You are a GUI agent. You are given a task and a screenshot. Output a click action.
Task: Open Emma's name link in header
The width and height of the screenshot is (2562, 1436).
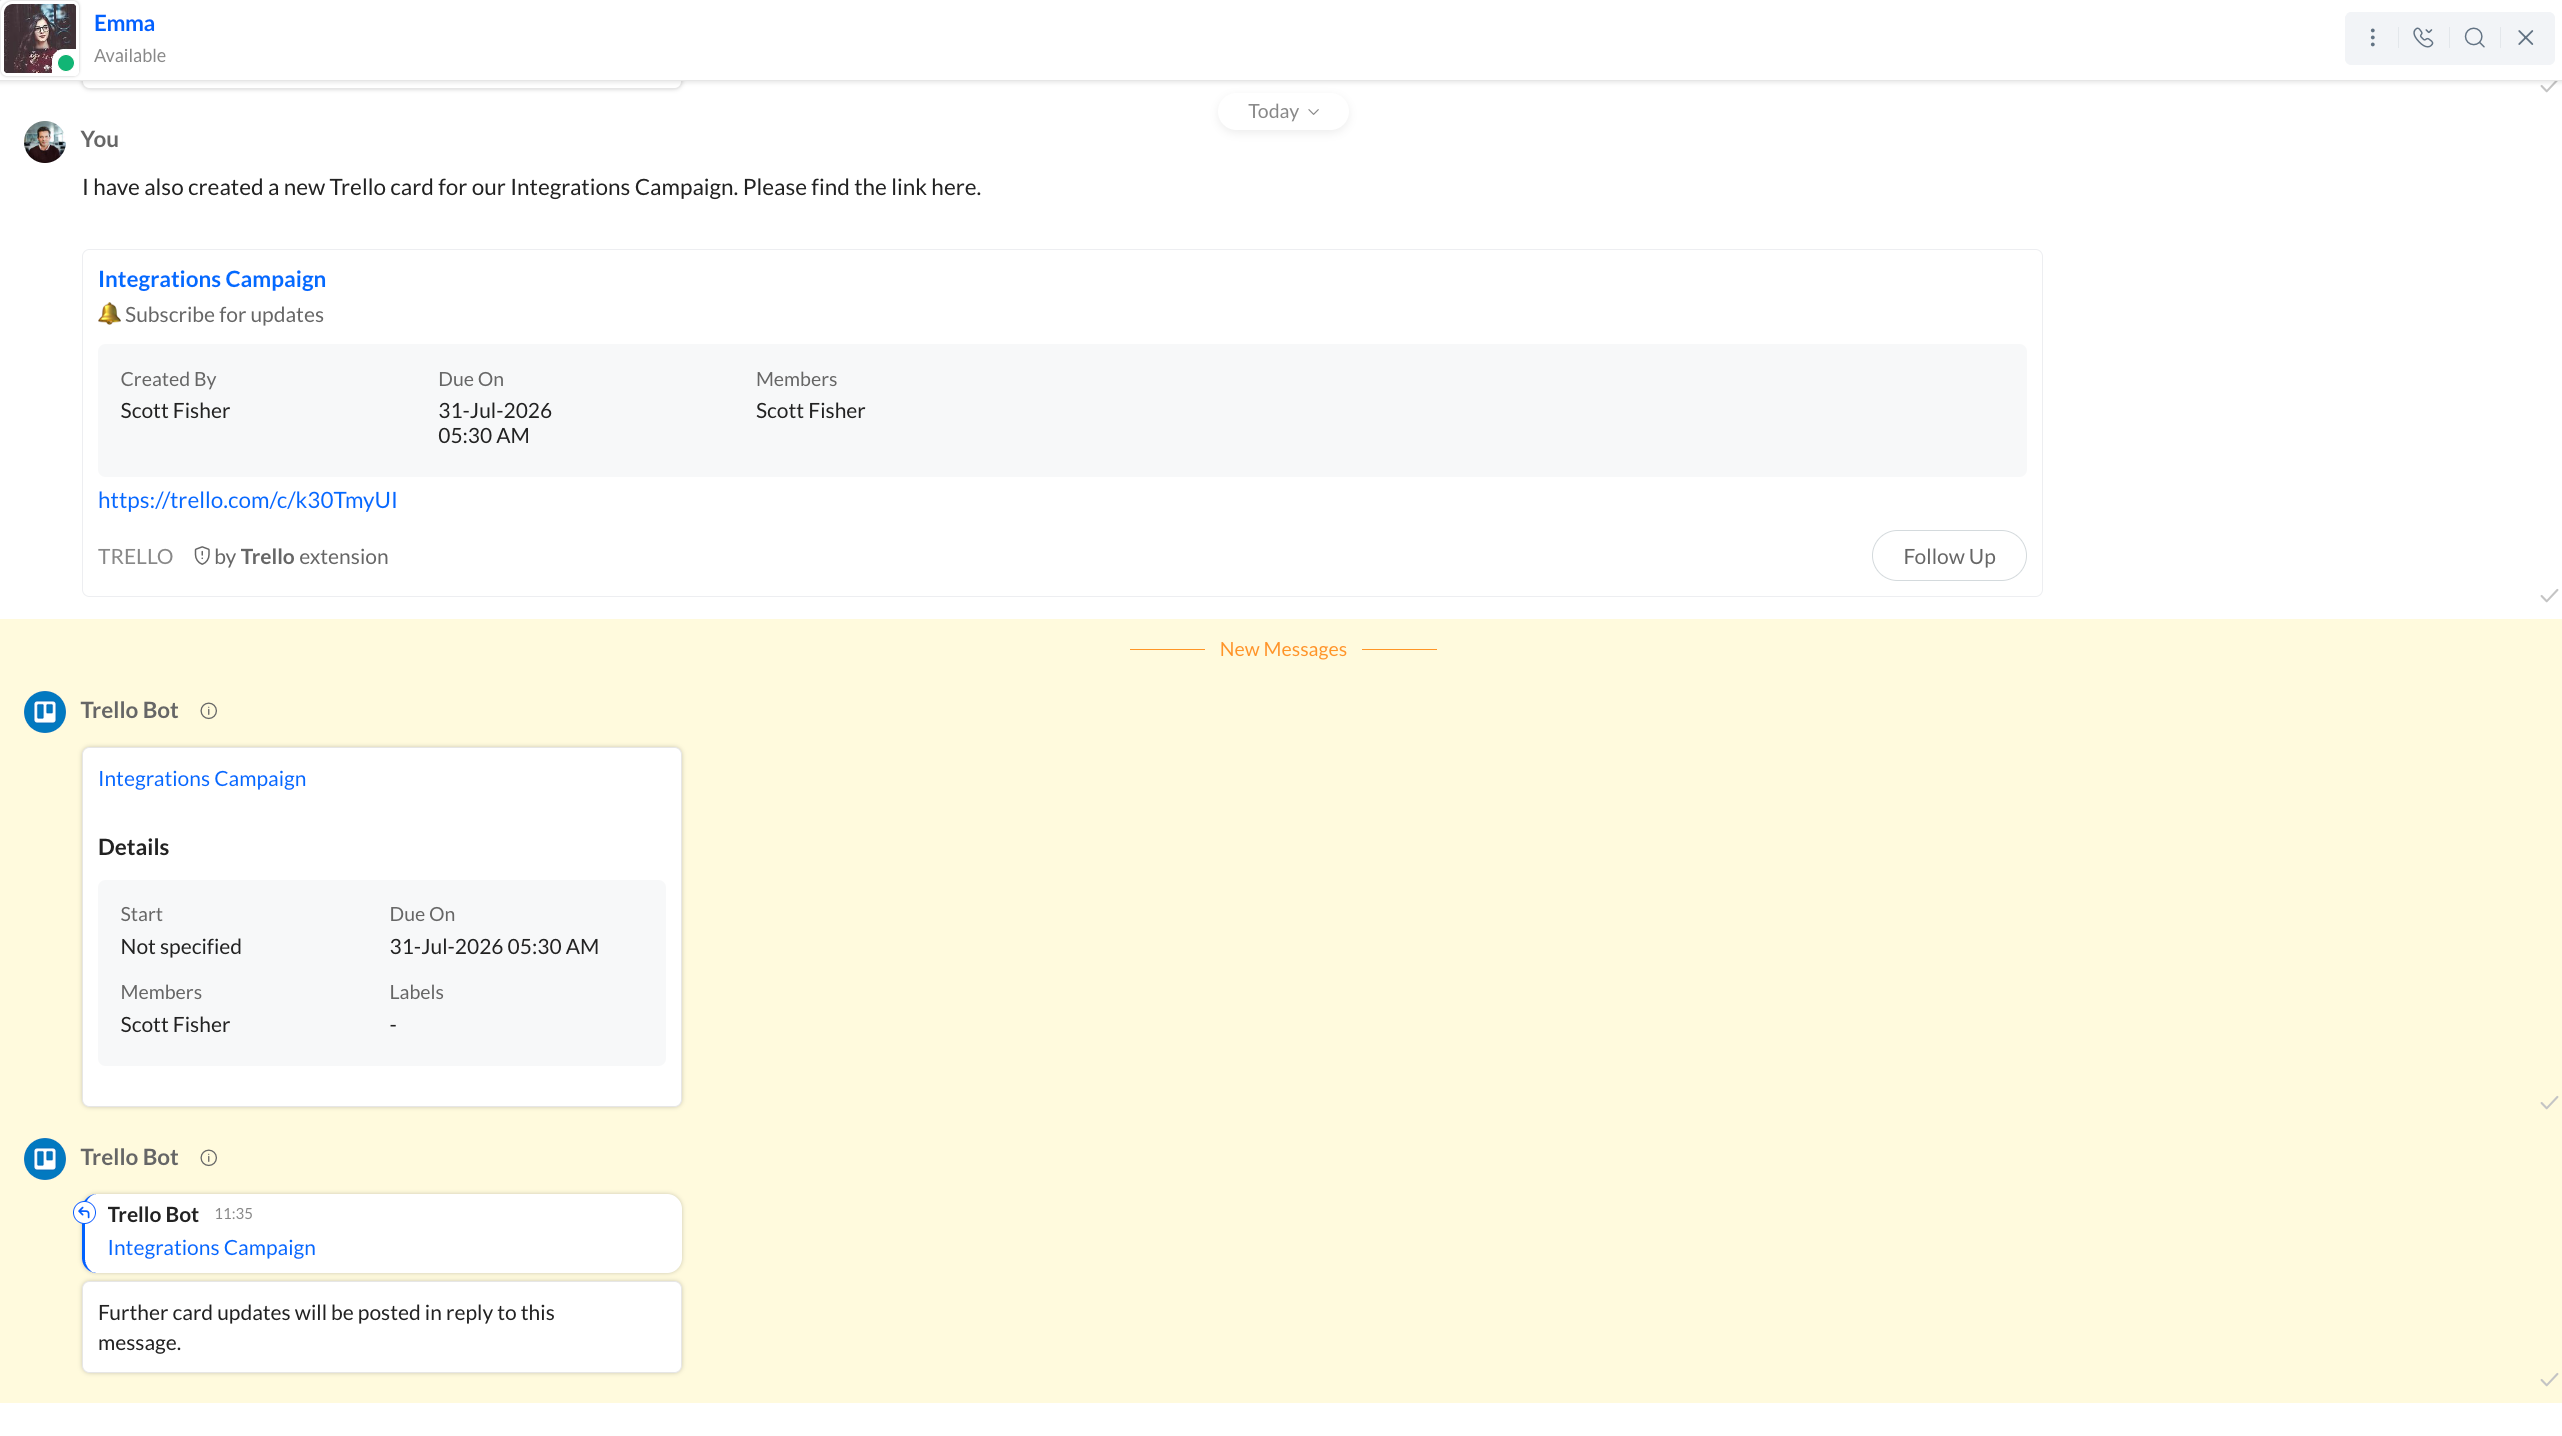click(x=124, y=23)
